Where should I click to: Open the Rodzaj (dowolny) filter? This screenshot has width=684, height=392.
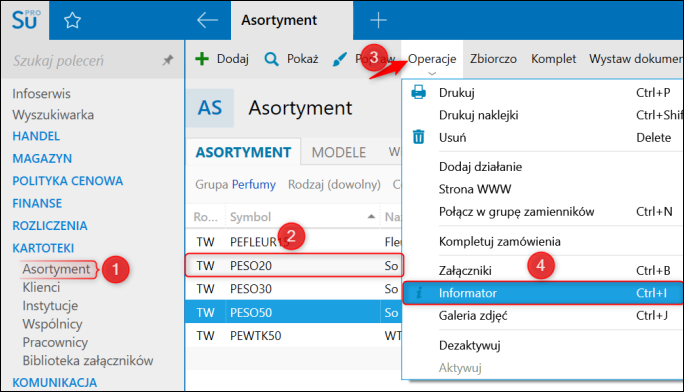[x=334, y=184]
